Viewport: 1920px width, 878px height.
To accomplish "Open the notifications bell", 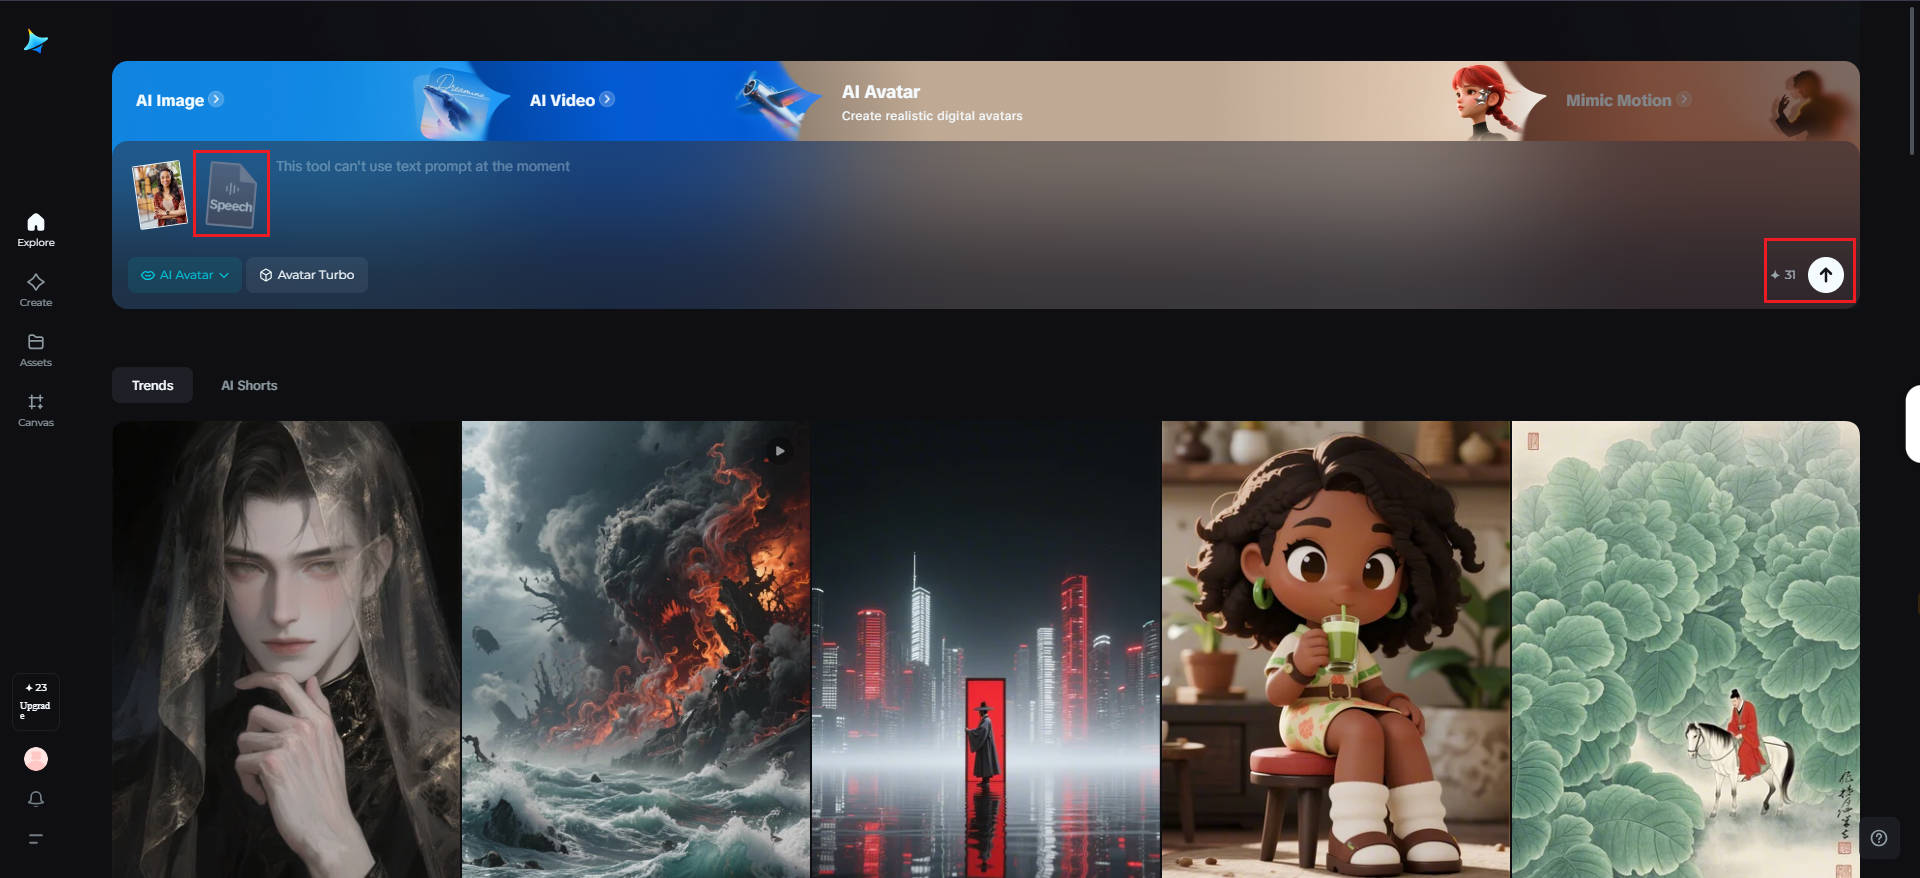I will [x=36, y=799].
